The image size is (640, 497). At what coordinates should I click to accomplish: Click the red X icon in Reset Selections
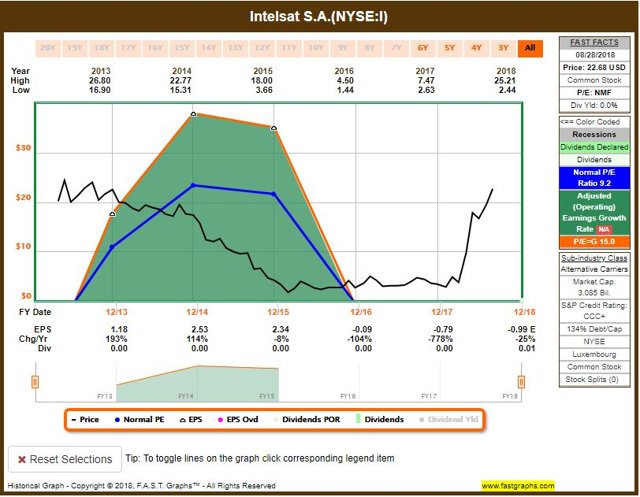[22, 459]
